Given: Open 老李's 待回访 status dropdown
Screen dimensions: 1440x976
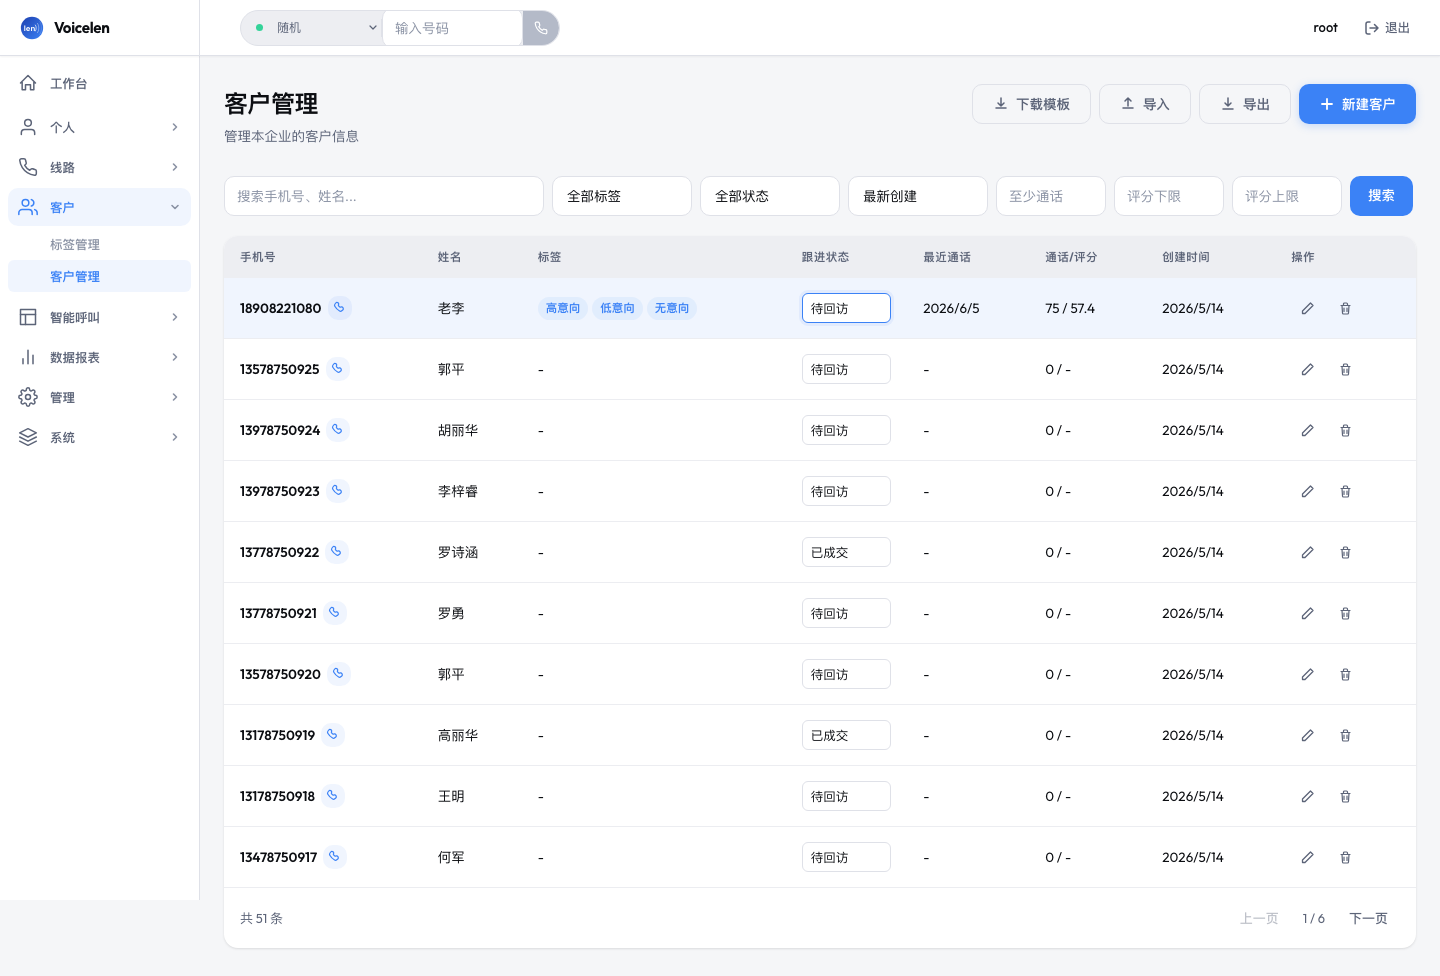Looking at the screenshot, I should coord(846,308).
